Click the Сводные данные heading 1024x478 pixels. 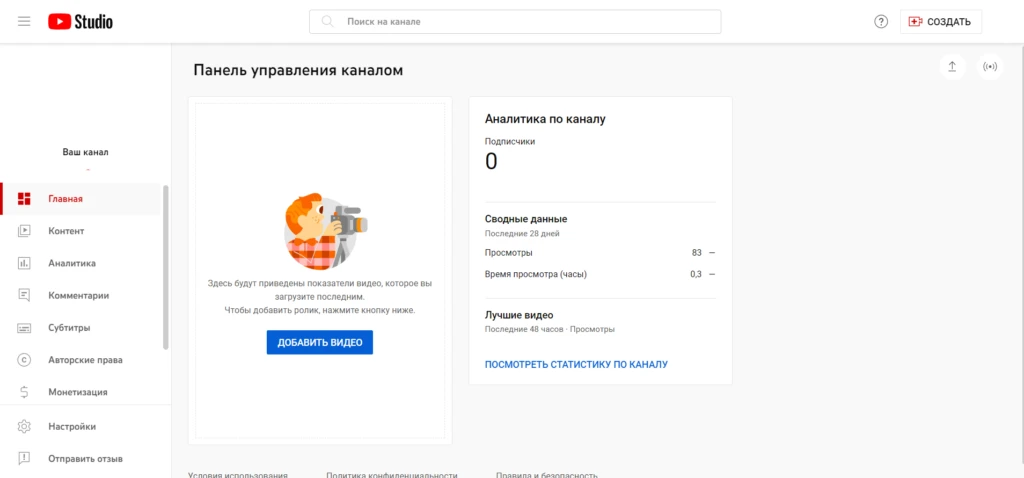pyautogui.click(x=526, y=219)
